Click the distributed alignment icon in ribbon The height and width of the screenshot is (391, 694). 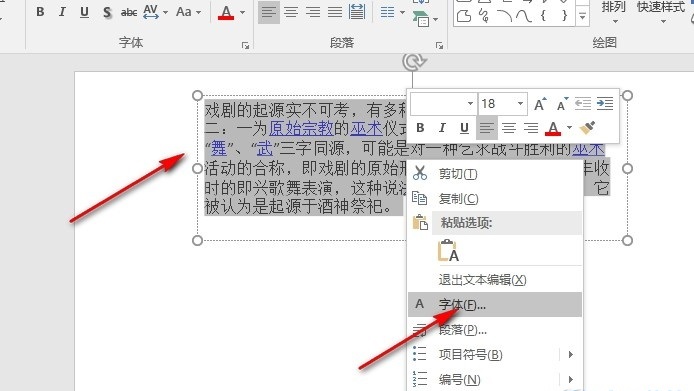357,12
